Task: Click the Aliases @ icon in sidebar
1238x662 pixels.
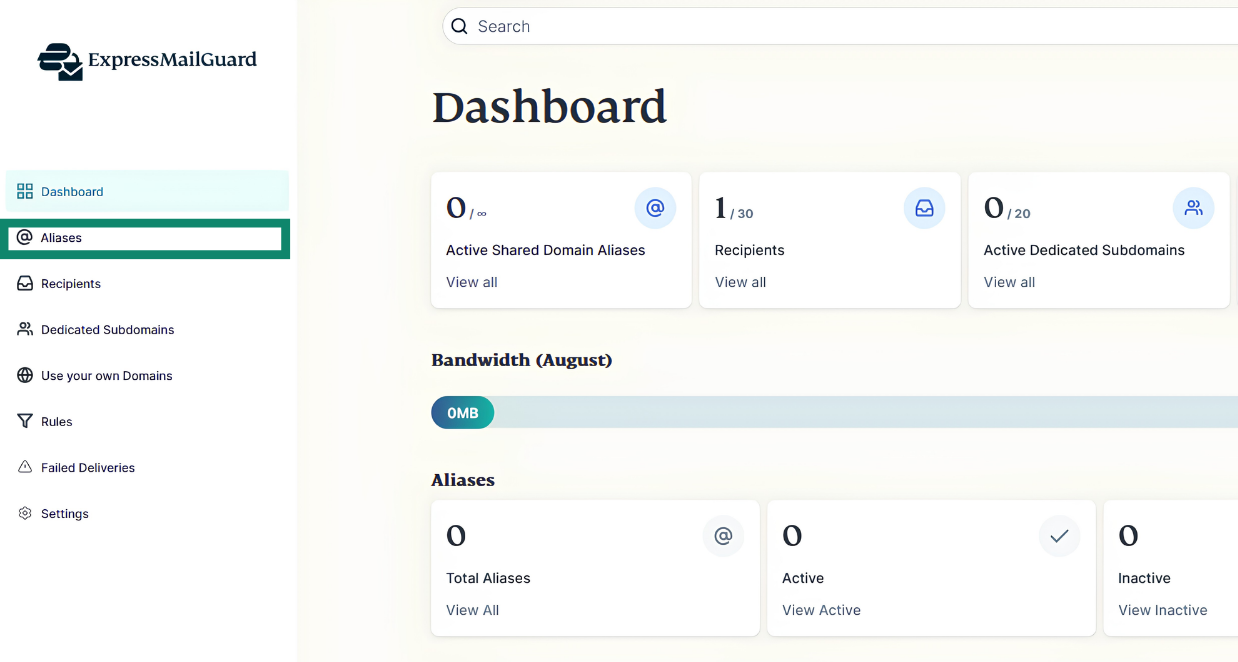Action: (x=25, y=237)
